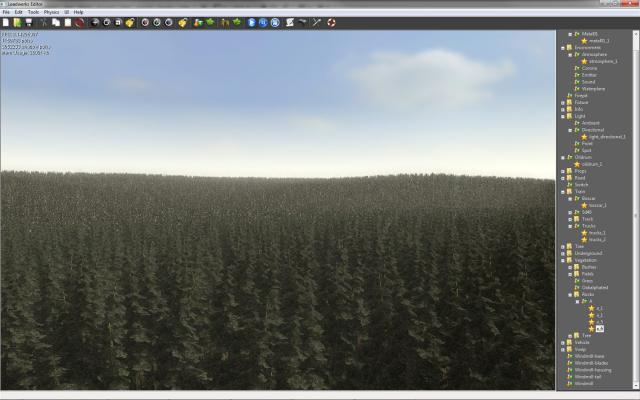
Task: Open options with the crossed tools icon
Action: (317, 22)
